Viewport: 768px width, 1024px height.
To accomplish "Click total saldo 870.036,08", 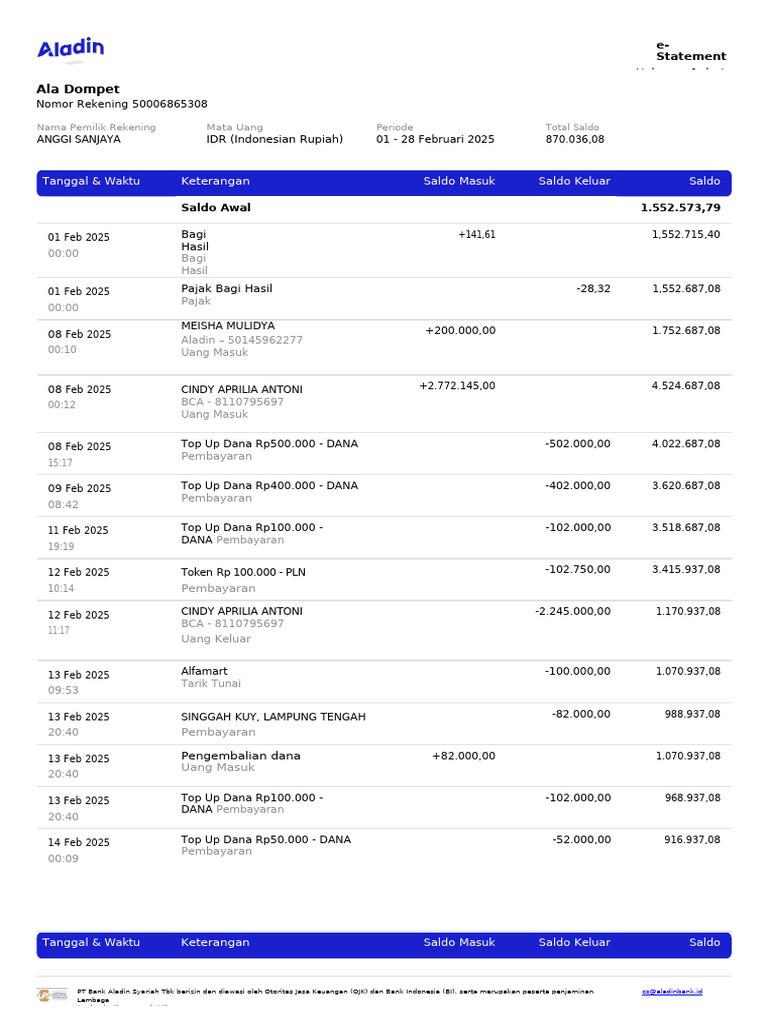I will click(575, 139).
